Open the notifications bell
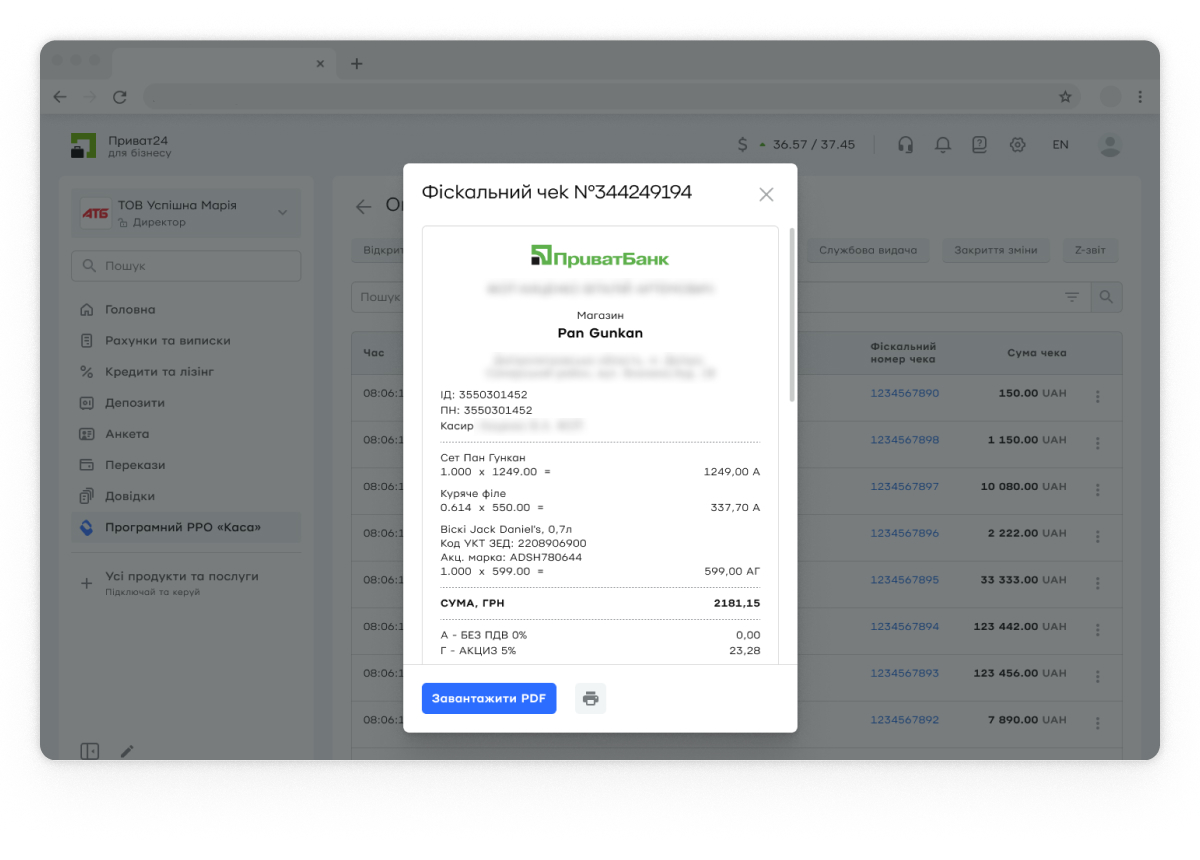Screen dimensions: 1200x860 (x=942, y=145)
